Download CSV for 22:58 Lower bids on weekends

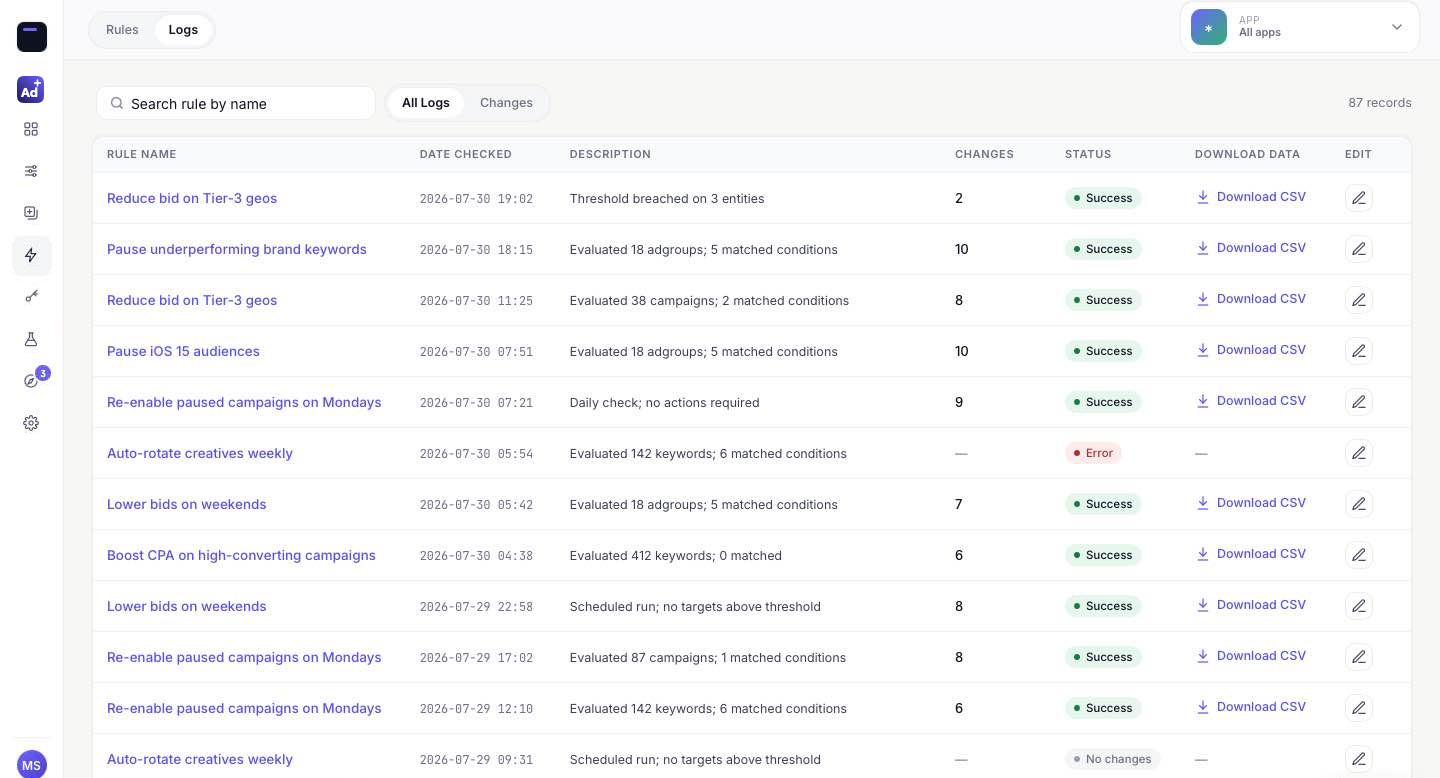[x=1251, y=605]
